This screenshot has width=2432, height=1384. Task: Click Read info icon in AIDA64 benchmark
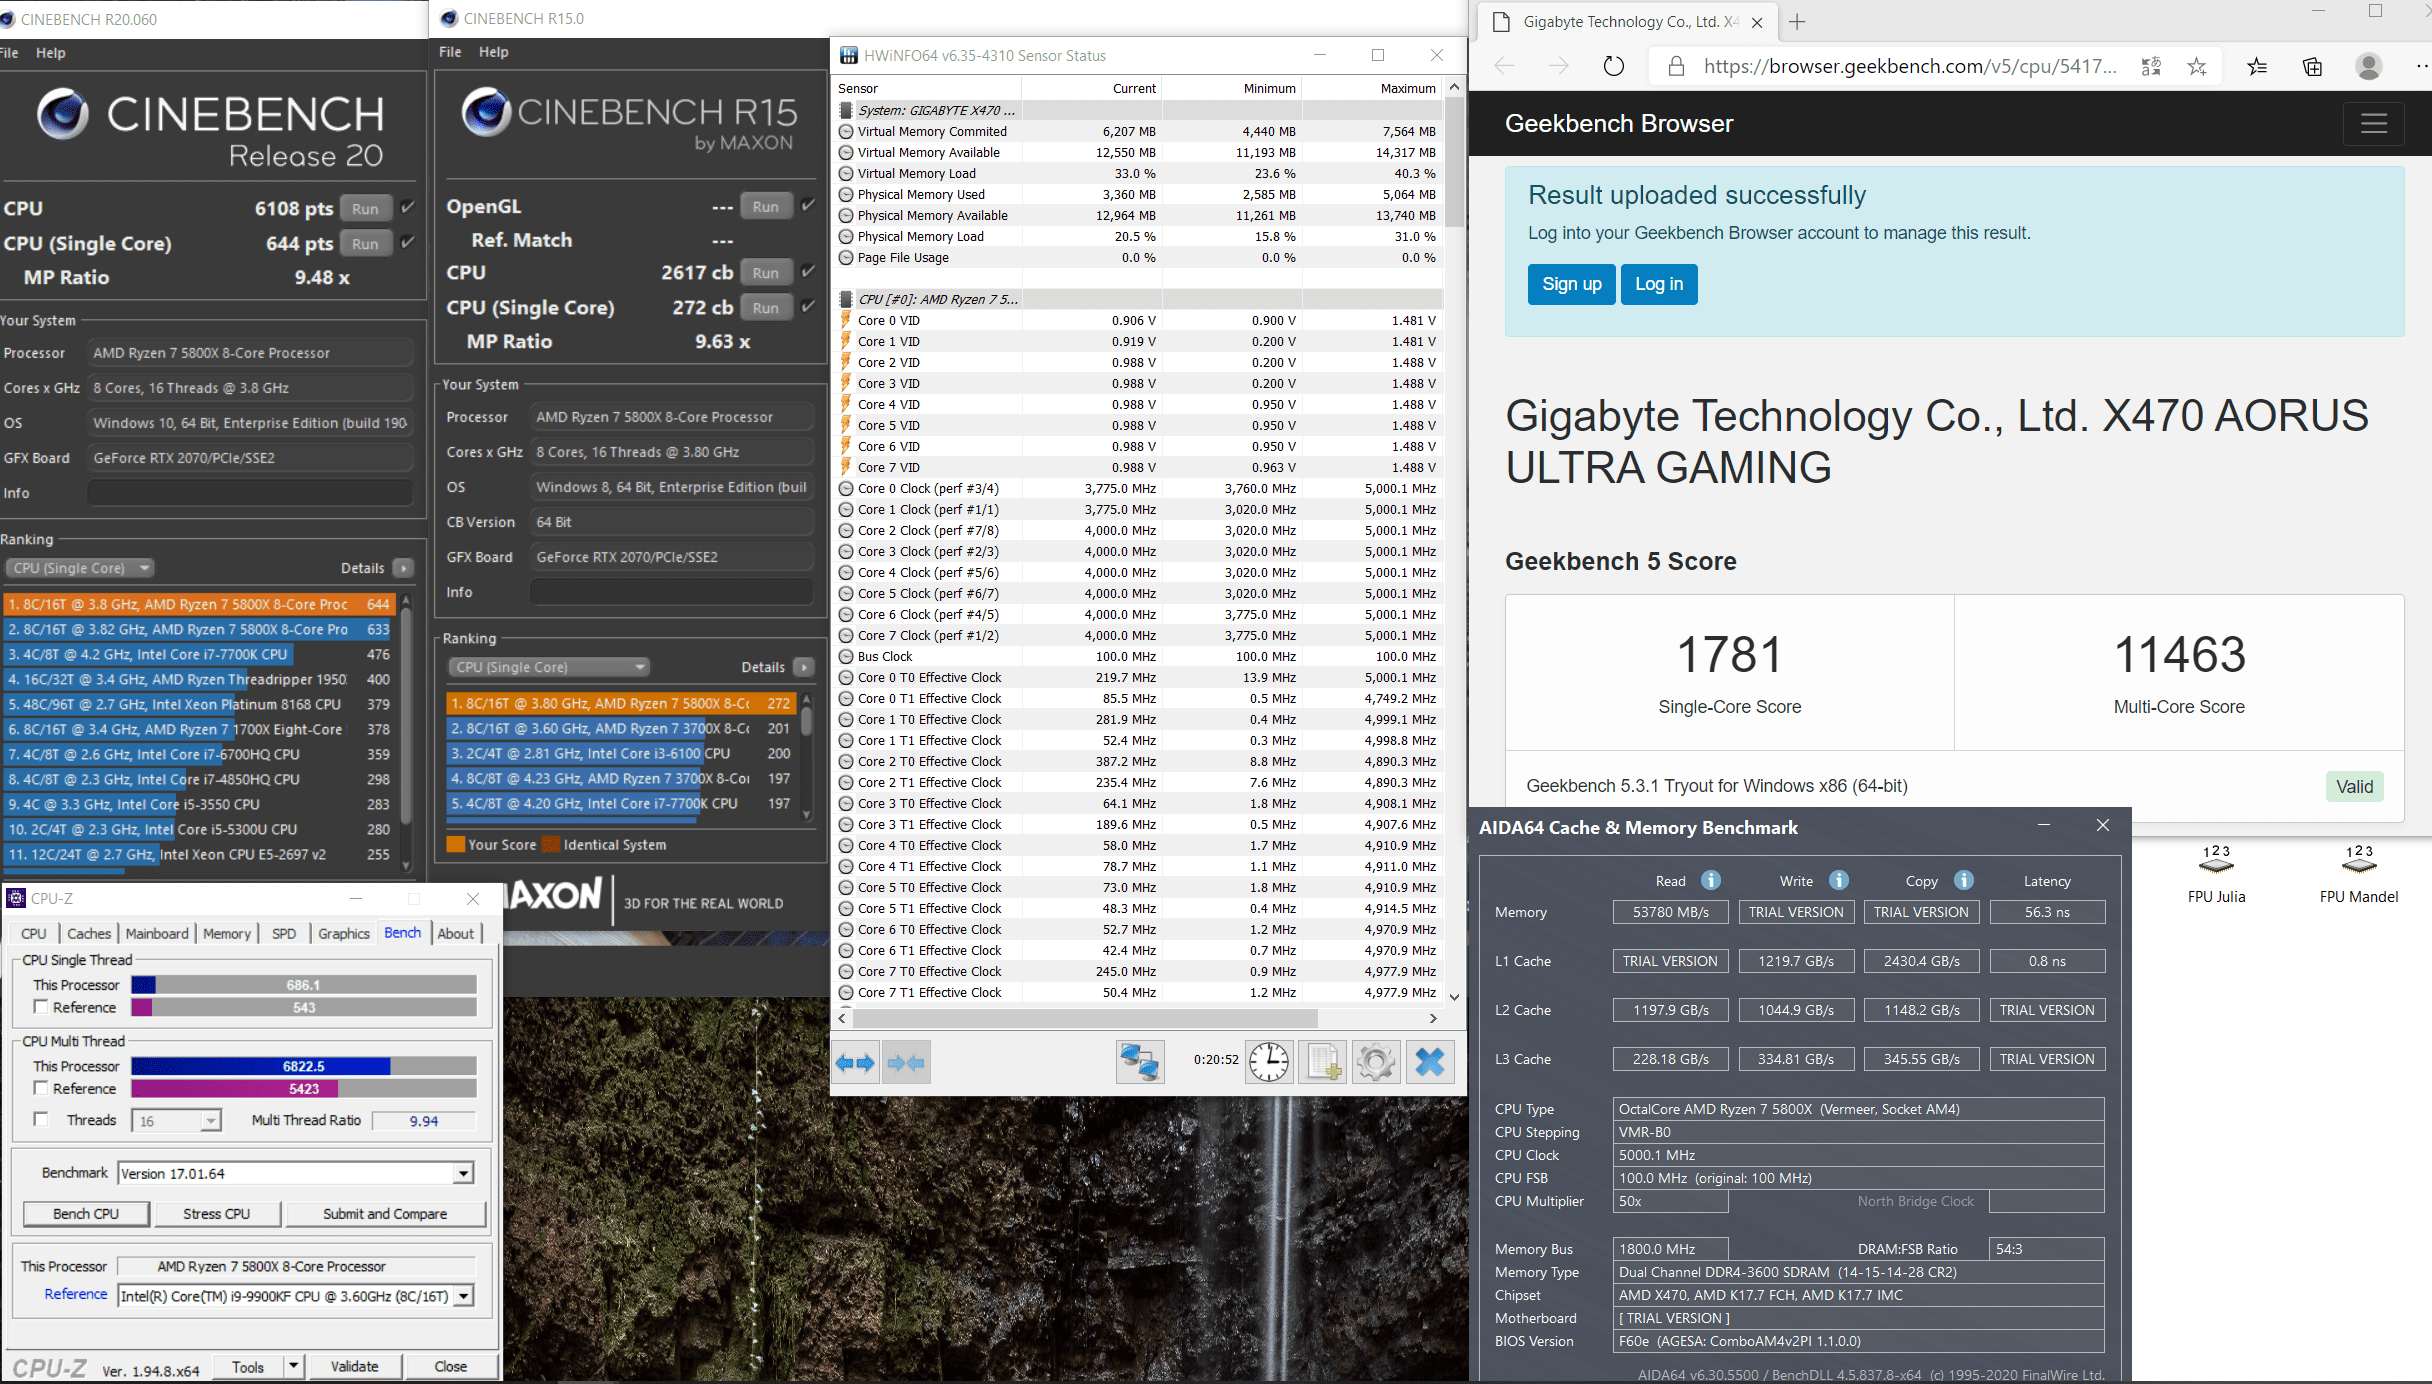pyautogui.click(x=1711, y=880)
